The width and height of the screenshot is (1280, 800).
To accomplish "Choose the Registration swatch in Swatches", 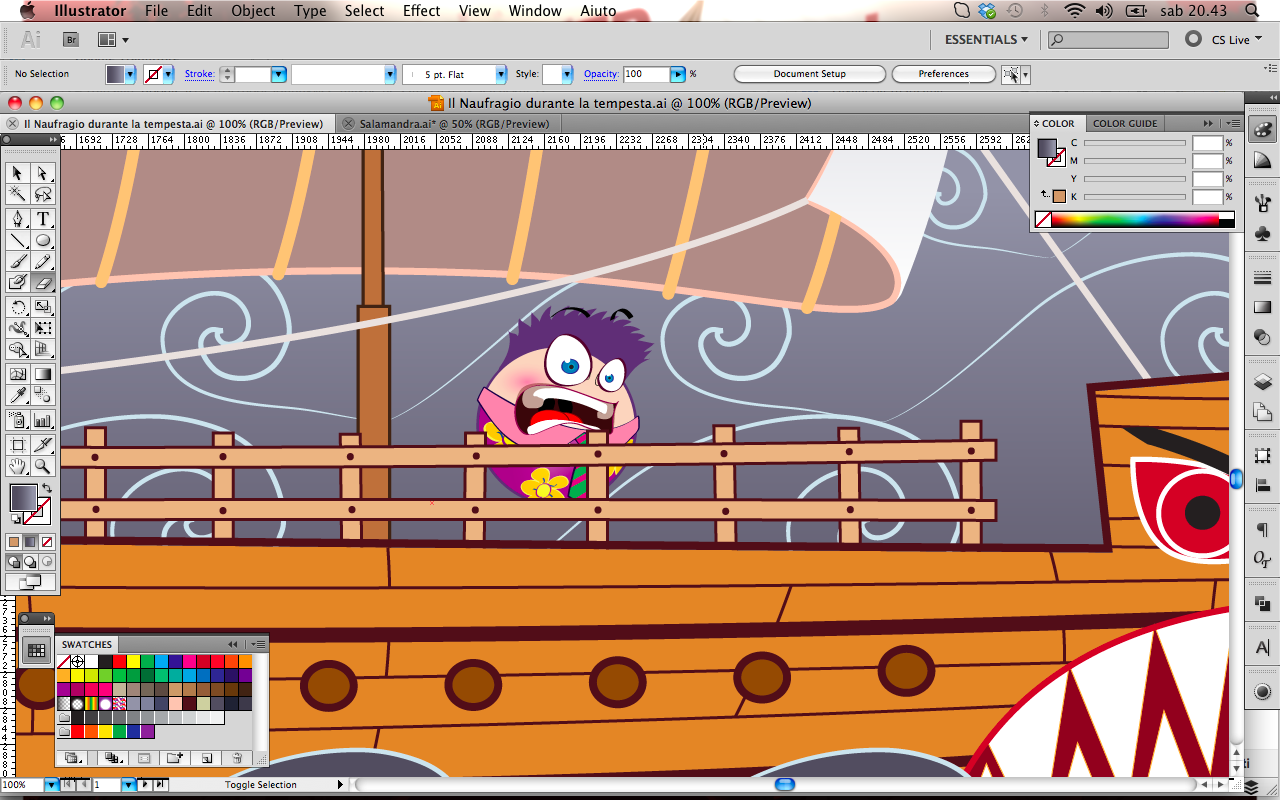I will 77,662.
